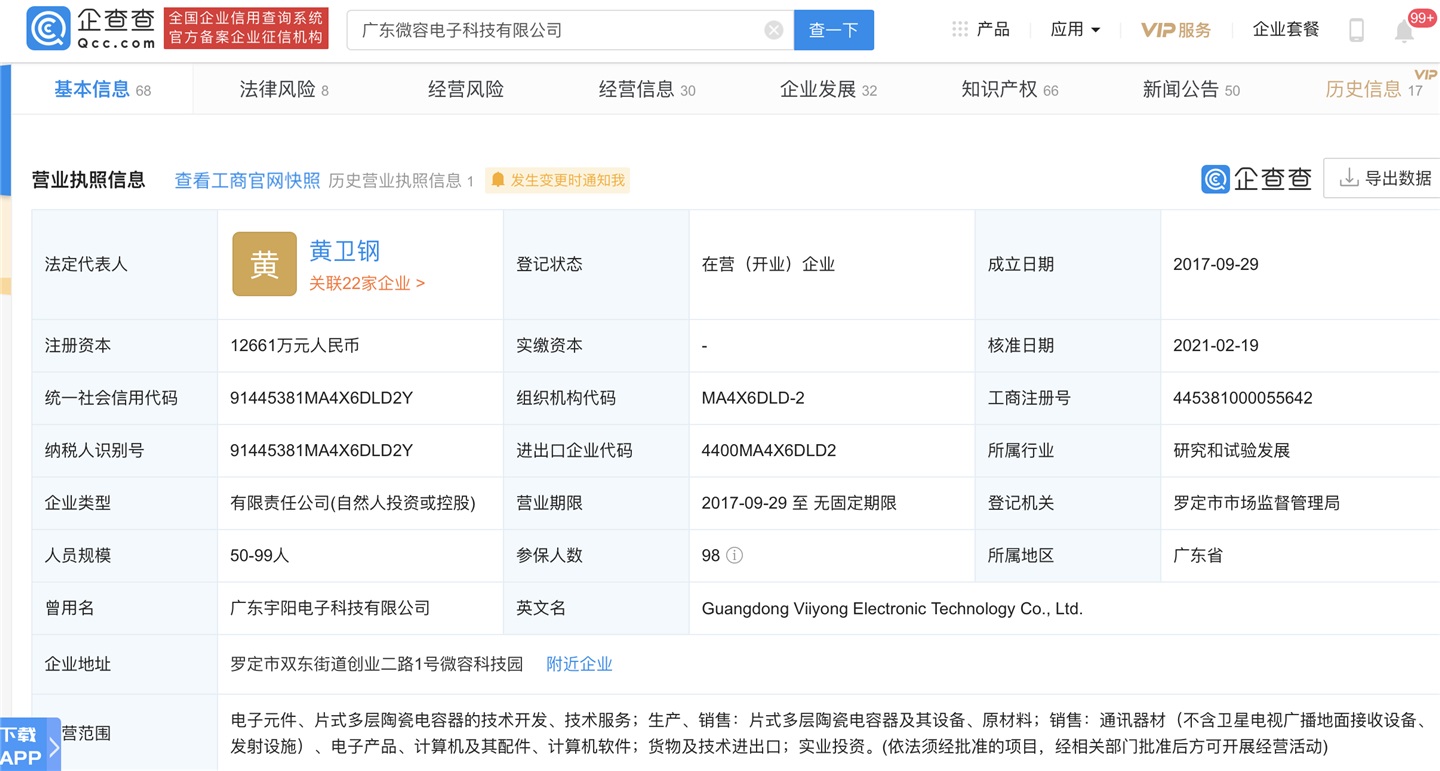Image resolution: width=1440 pixels, height=771 pixels.
Task: Click 发生变更时通知我 button
Action: (x=558, y=180)
